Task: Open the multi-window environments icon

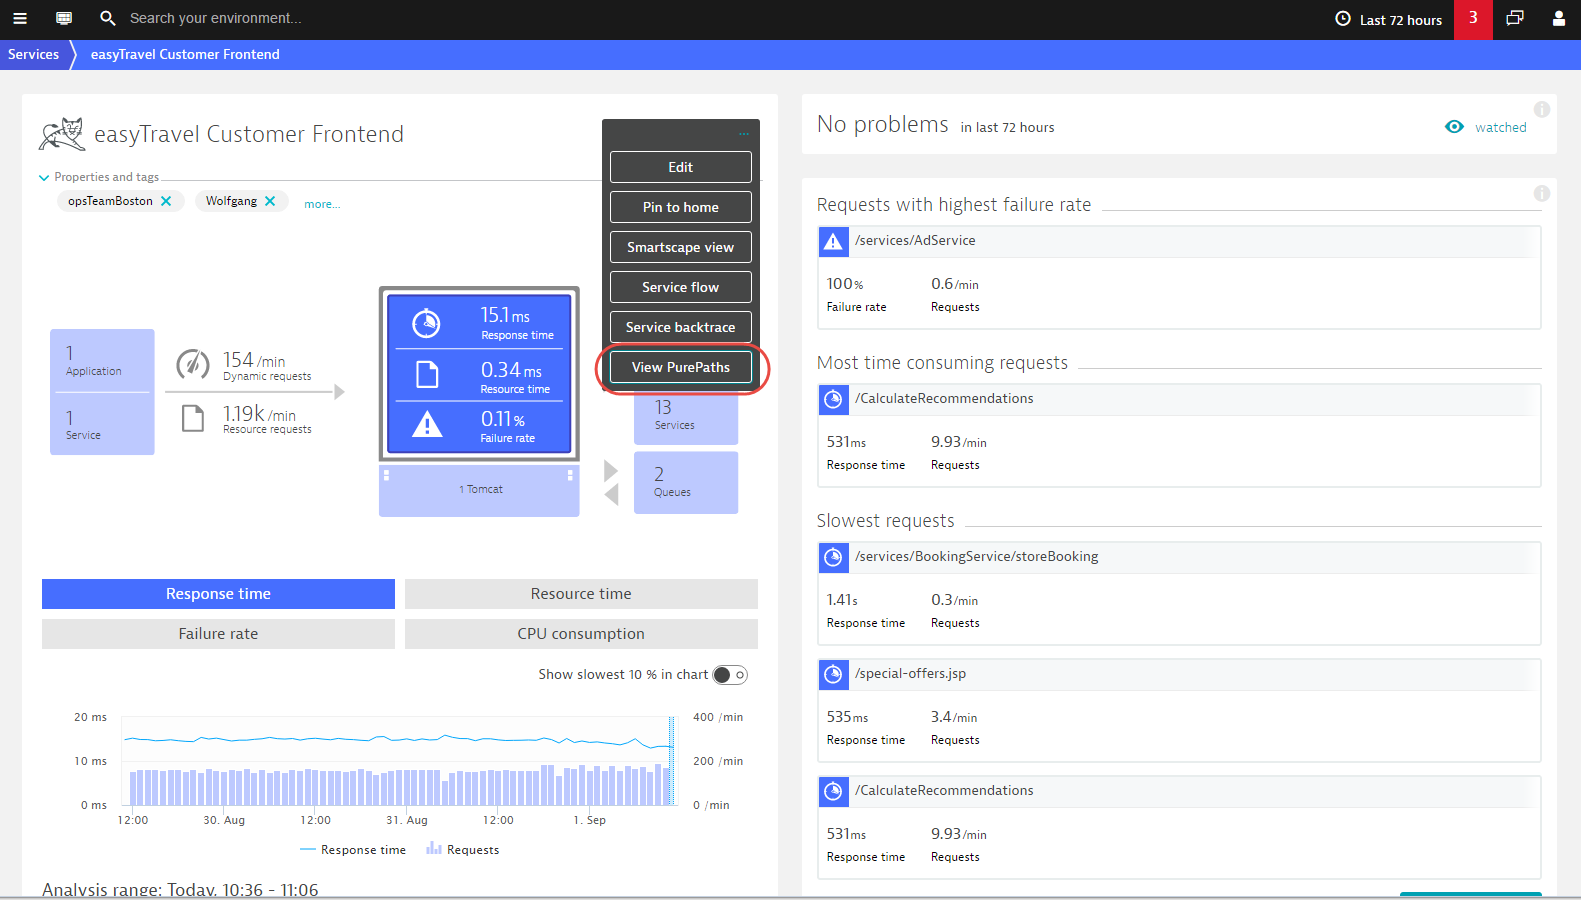Action: click(1515, 18)
